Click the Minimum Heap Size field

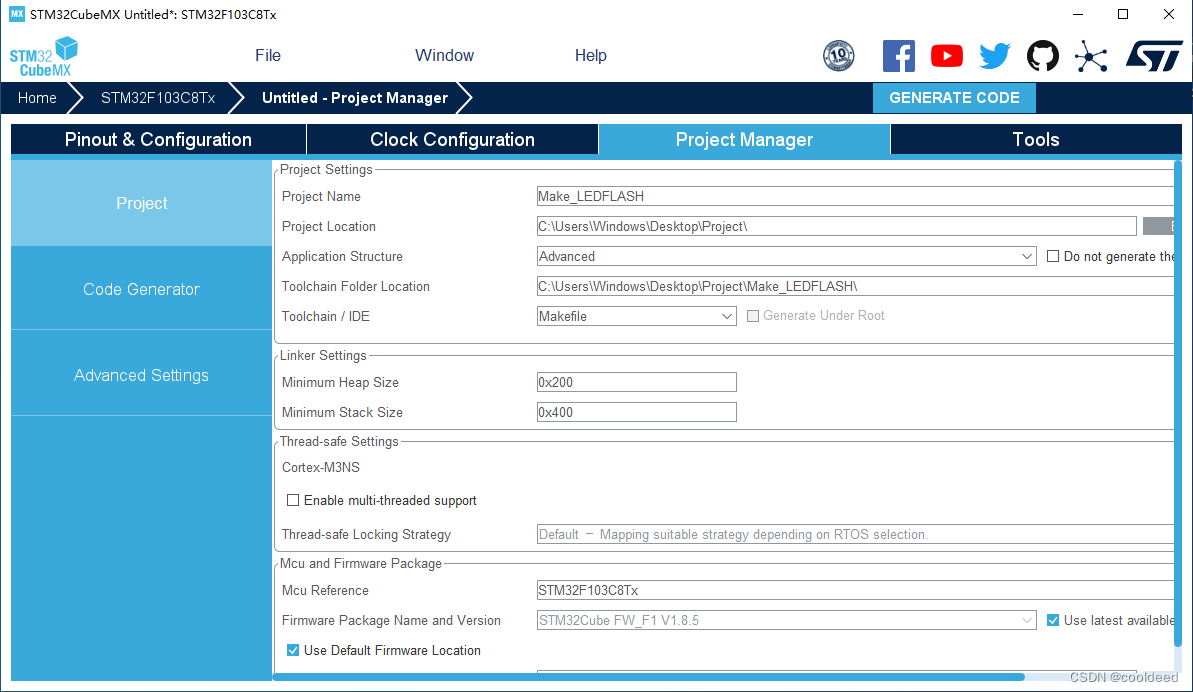click(x=636, y=383)
